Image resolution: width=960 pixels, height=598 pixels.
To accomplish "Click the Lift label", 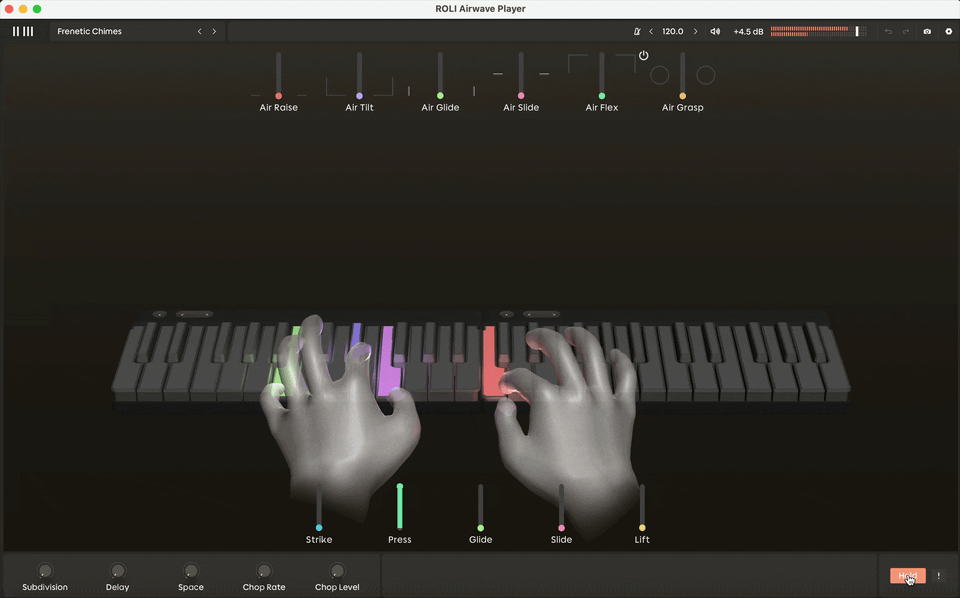I will click(x=642, y=540).
